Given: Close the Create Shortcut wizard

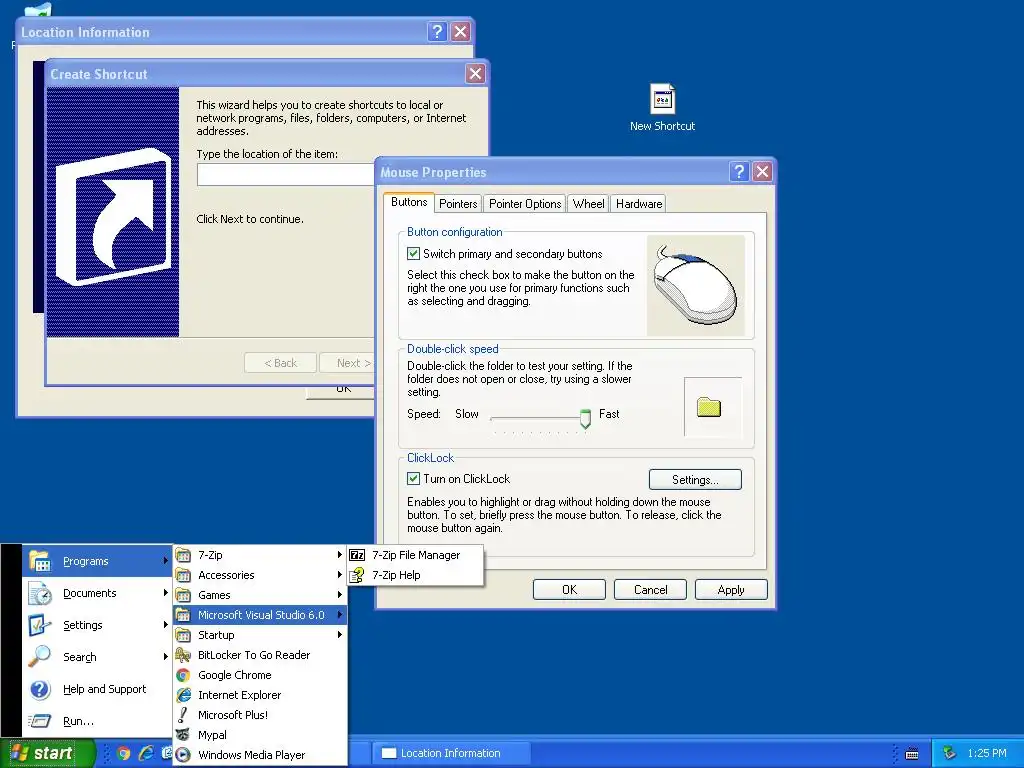Looking at the screenshot, I should point(475,74).
